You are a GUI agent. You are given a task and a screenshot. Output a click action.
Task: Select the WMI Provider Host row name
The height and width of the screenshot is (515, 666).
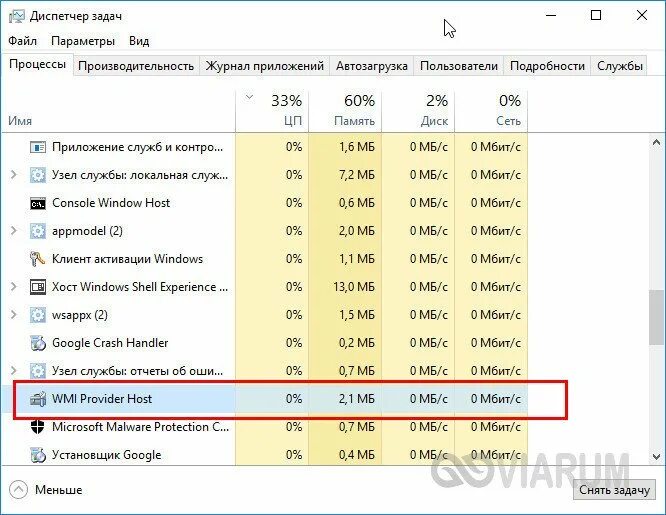[102, 399]
